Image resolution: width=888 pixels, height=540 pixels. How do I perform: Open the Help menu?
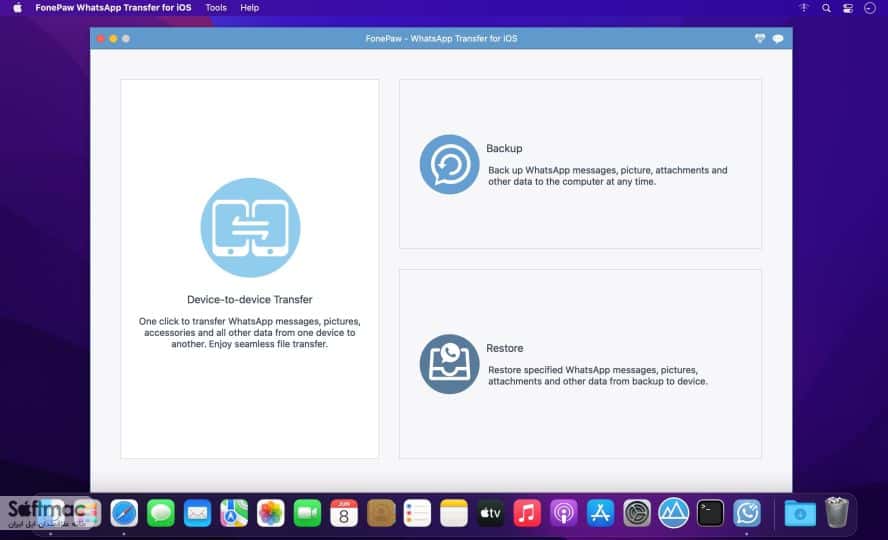[x=249, y=8]
